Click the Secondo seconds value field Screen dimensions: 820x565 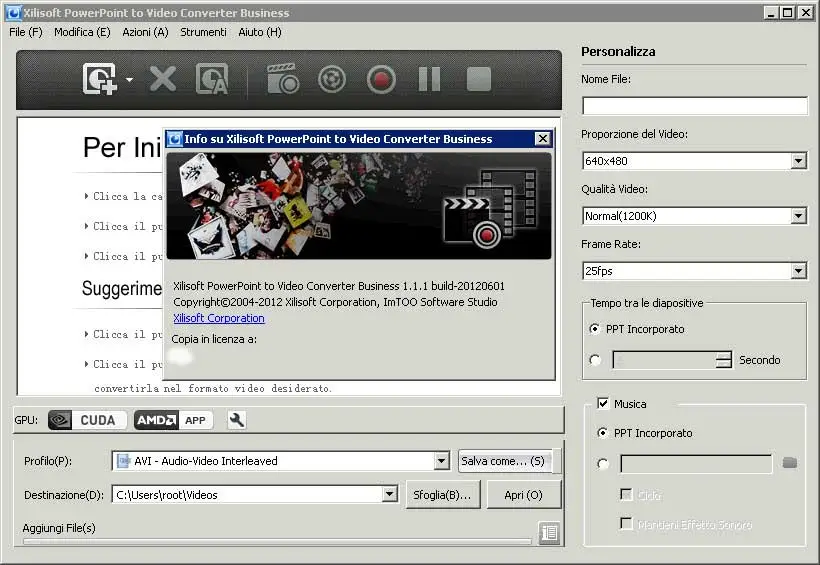coord(664,360)
